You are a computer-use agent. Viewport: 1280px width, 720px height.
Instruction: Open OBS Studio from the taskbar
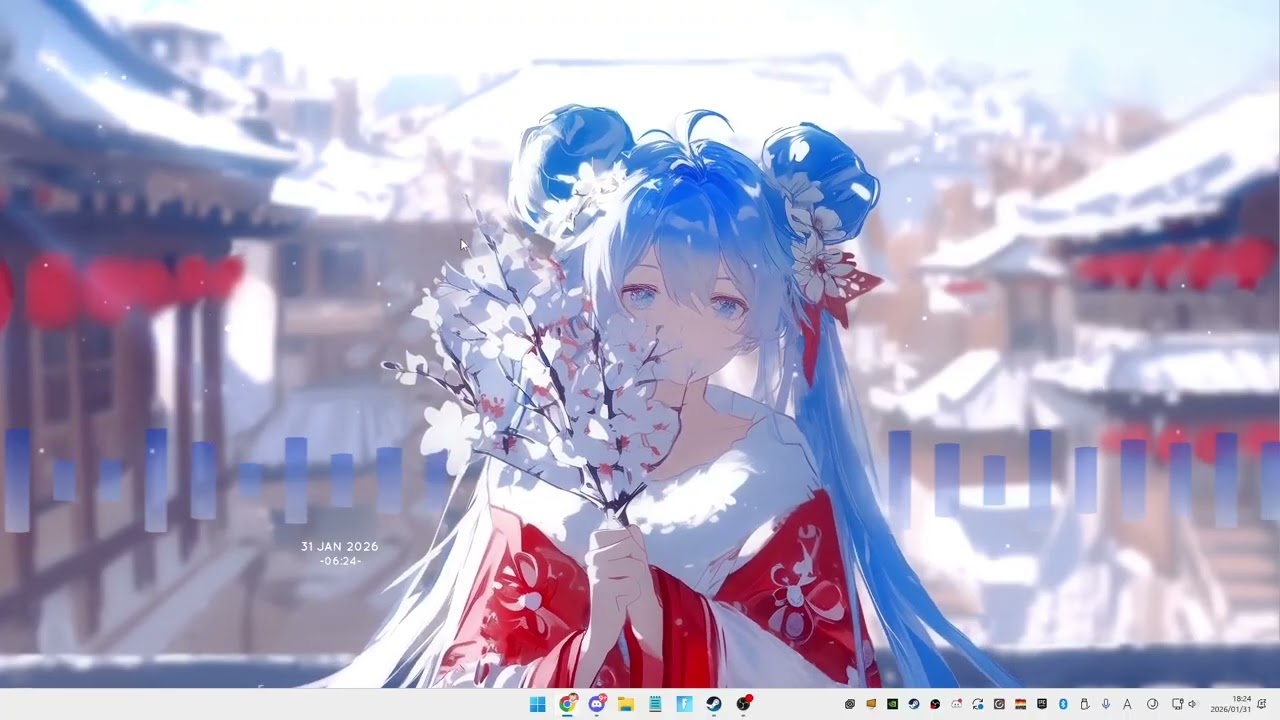743,704
